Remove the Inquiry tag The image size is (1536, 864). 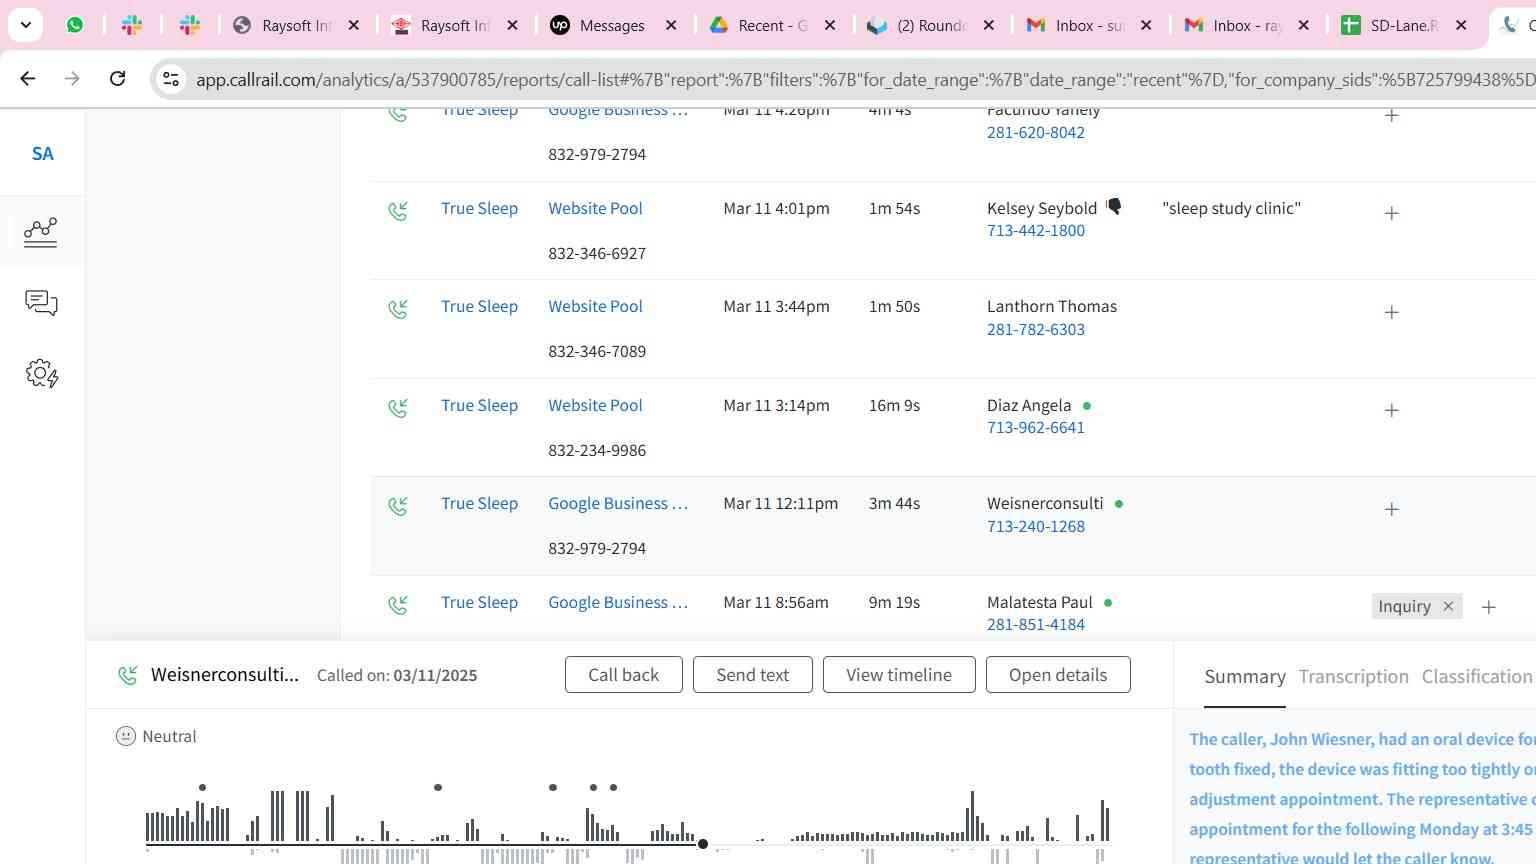[1448, 606]
